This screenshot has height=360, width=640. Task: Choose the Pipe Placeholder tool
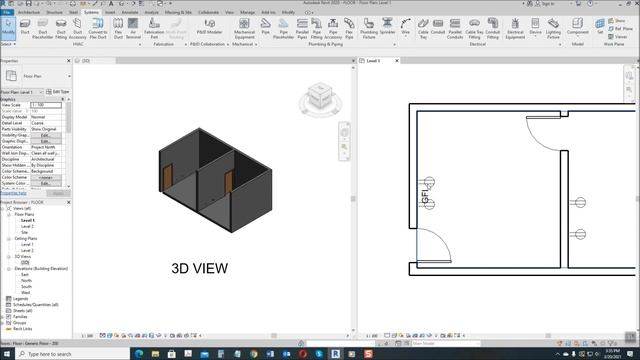pos(283,28)
